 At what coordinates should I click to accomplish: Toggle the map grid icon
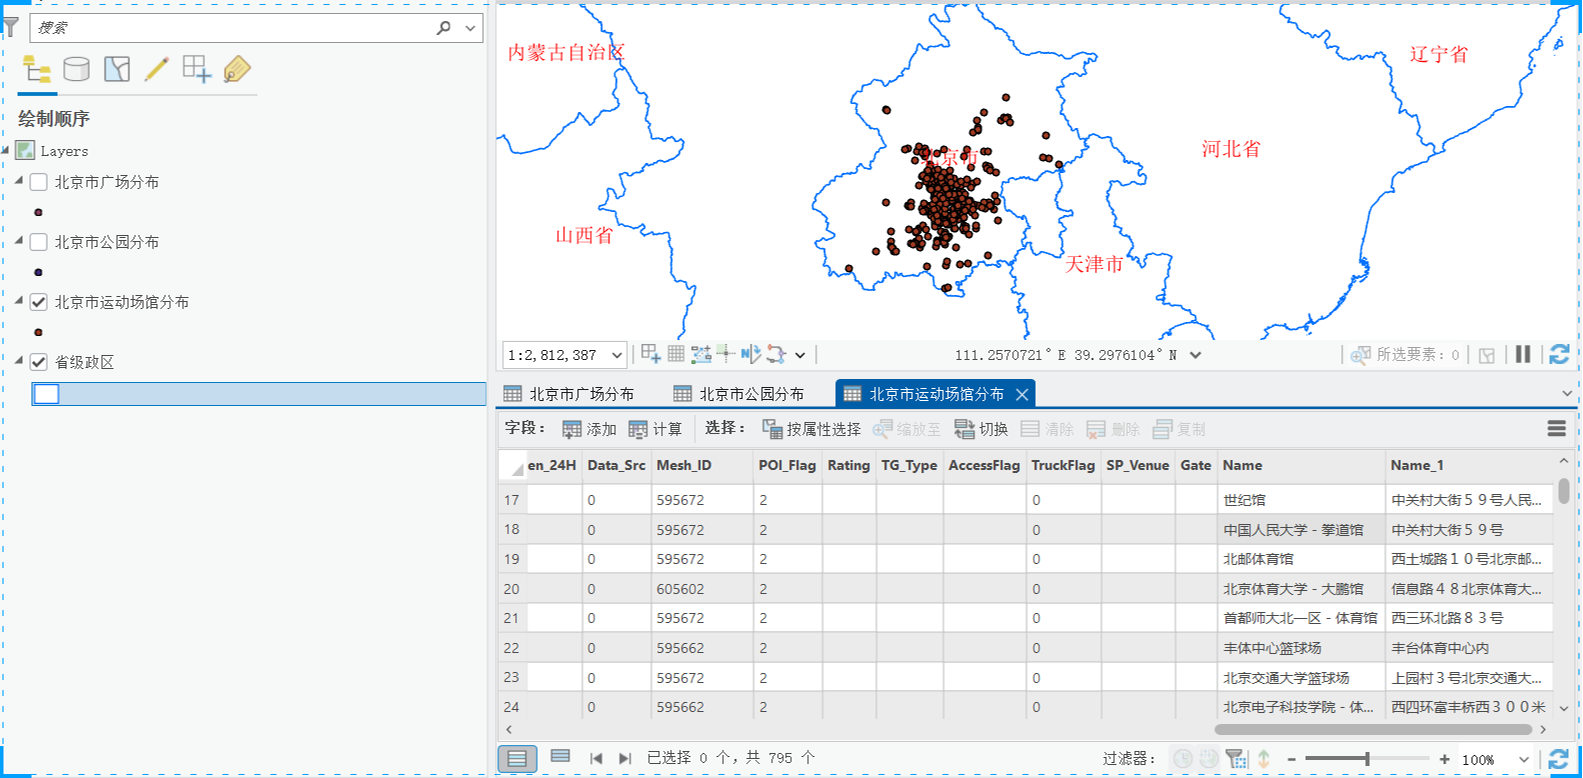click(676, 354)
